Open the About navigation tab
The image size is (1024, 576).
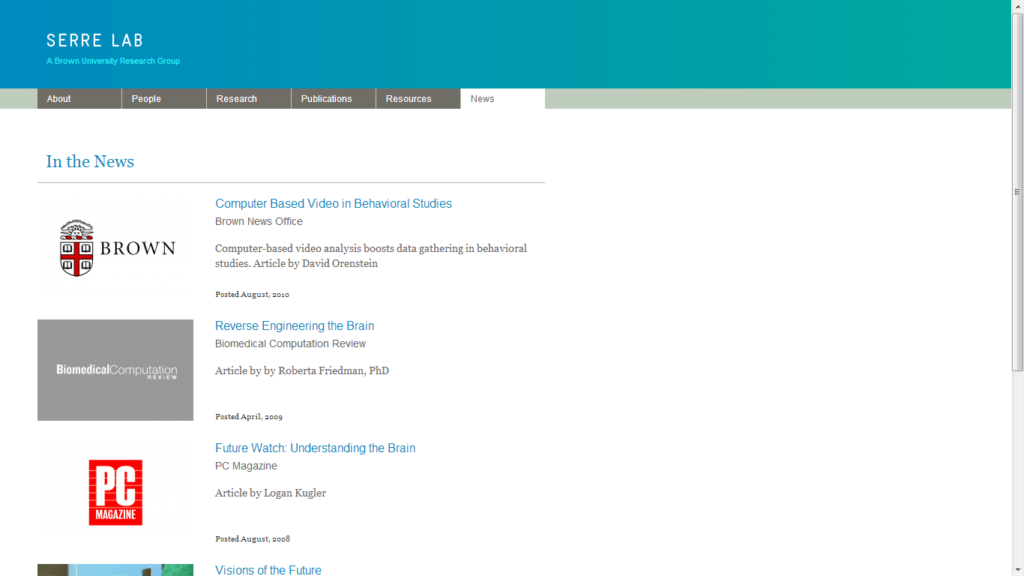pos(79,99)
